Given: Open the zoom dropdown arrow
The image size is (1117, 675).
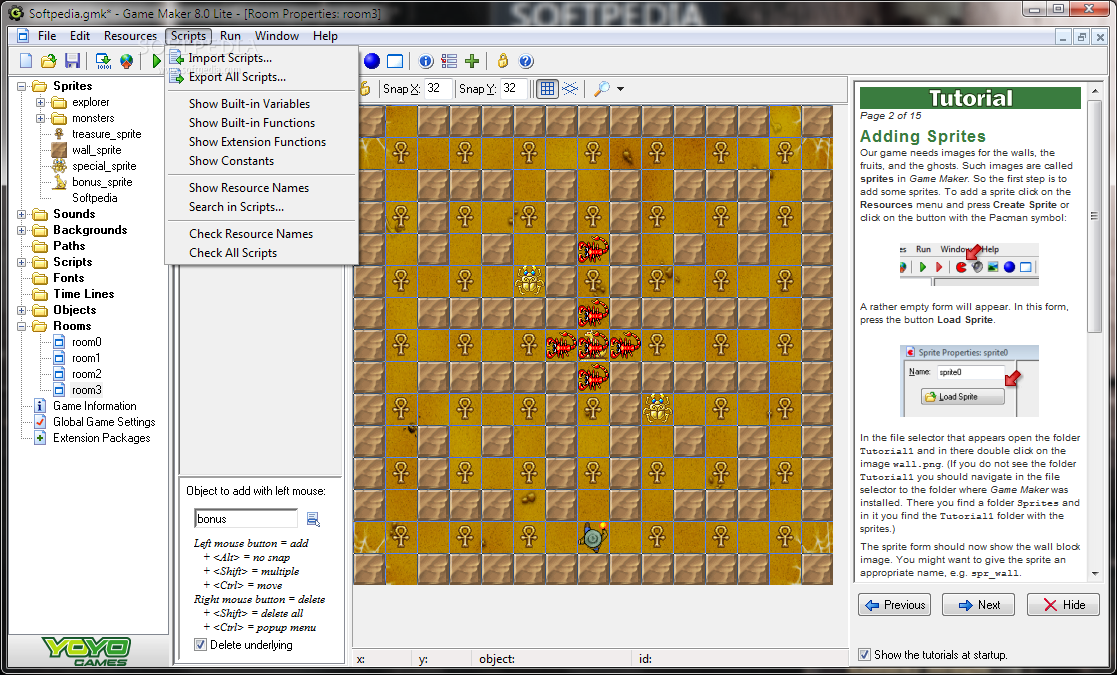Looking at the screenshot, I should coord(620,89).
